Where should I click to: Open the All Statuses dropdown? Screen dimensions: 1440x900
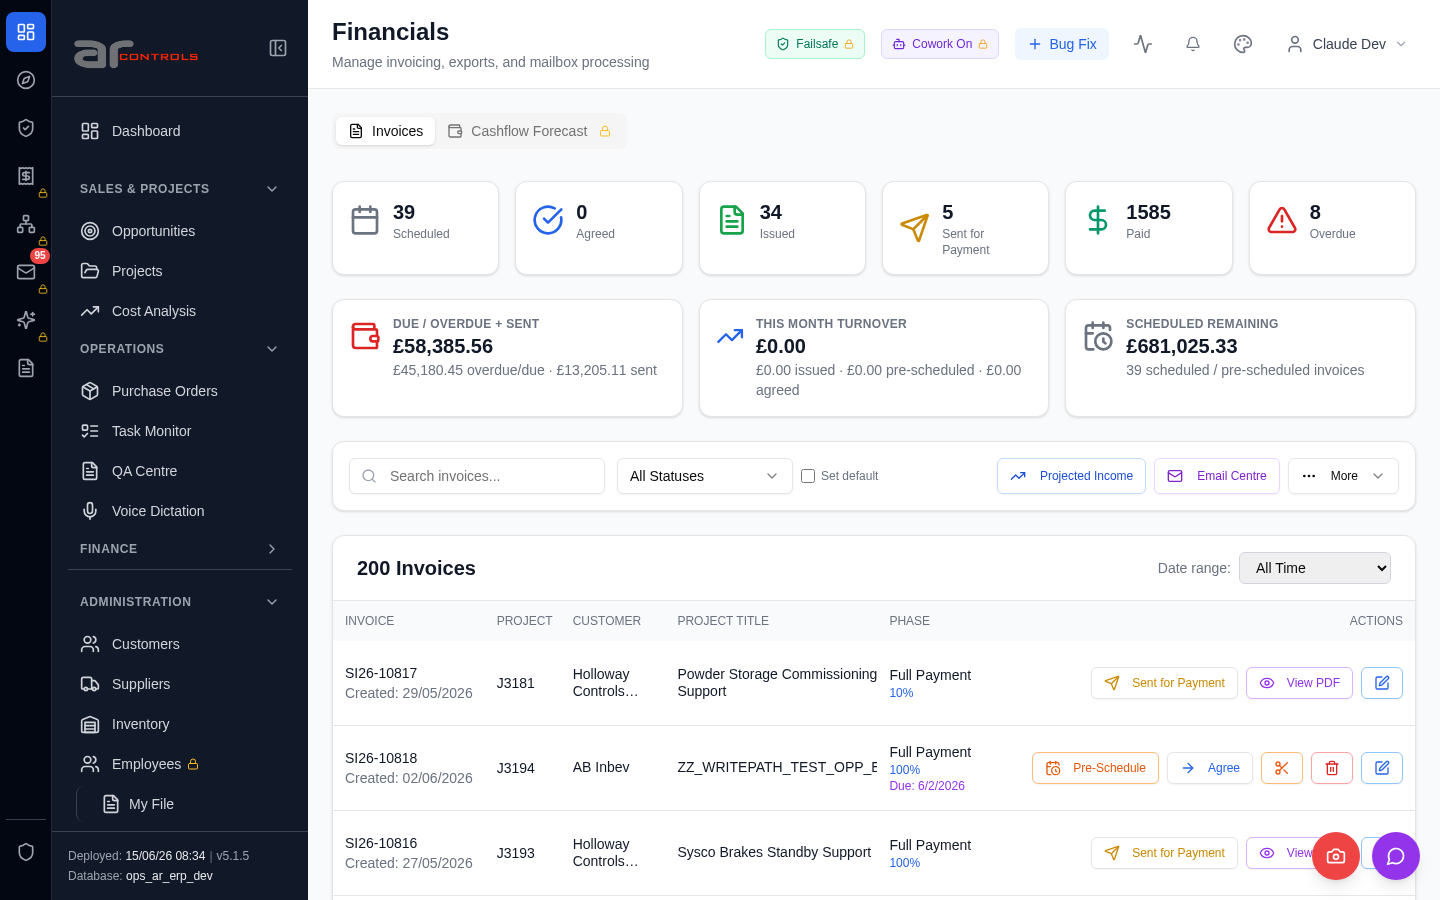(705, 476)
